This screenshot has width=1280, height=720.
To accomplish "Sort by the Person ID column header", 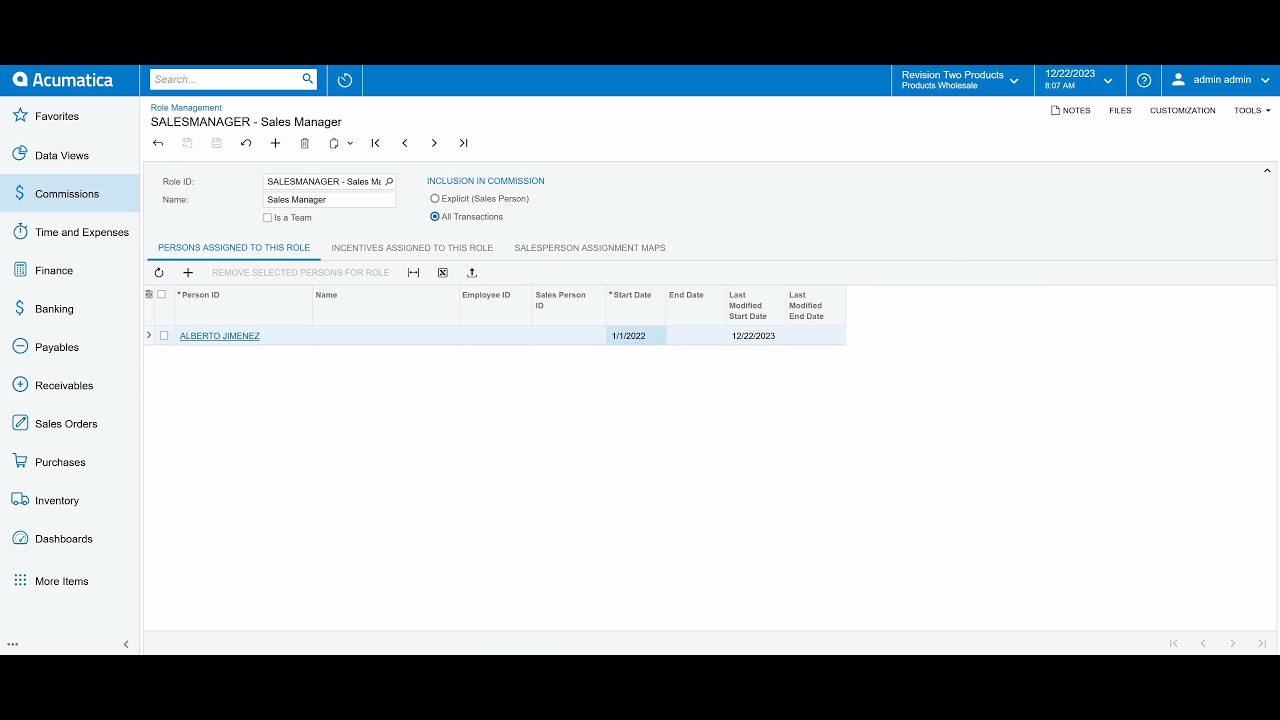I will 243,305.
